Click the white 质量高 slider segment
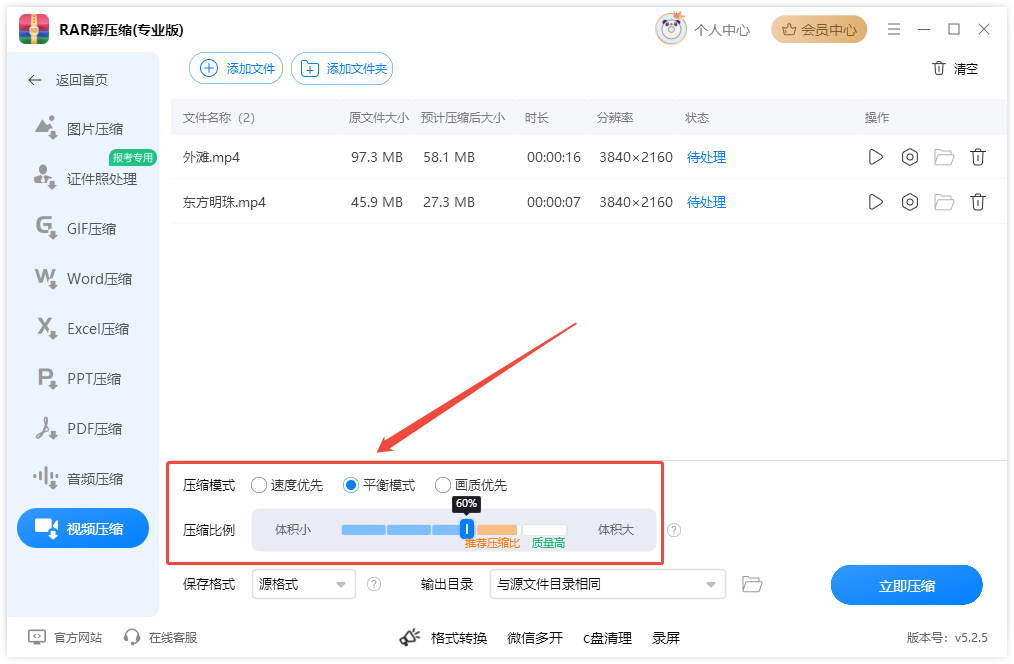1014x664 pixels. [545, 530]
